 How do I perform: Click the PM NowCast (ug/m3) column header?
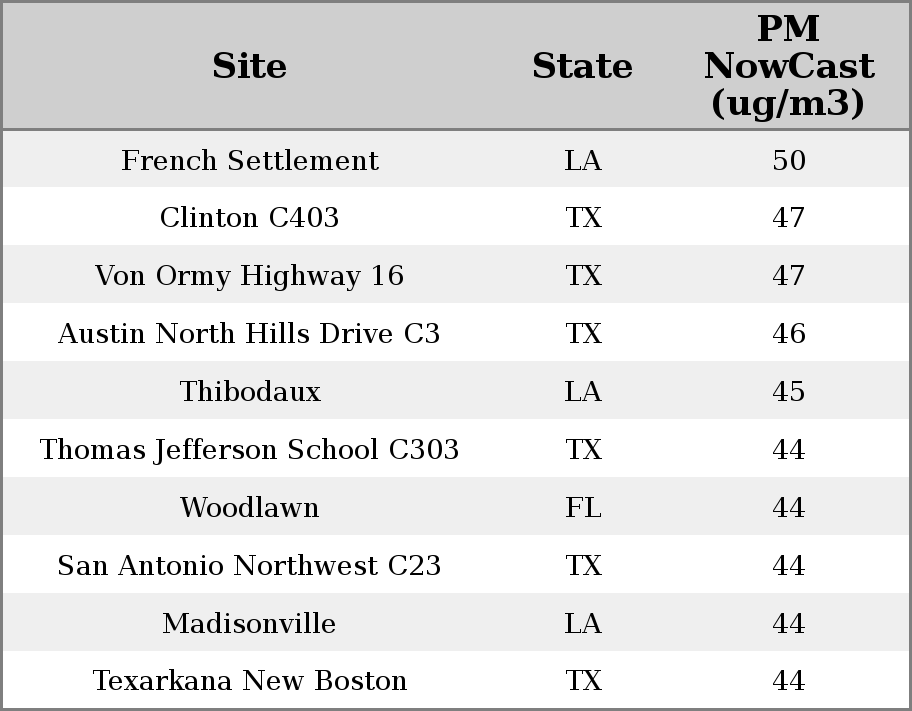(788, 66)
